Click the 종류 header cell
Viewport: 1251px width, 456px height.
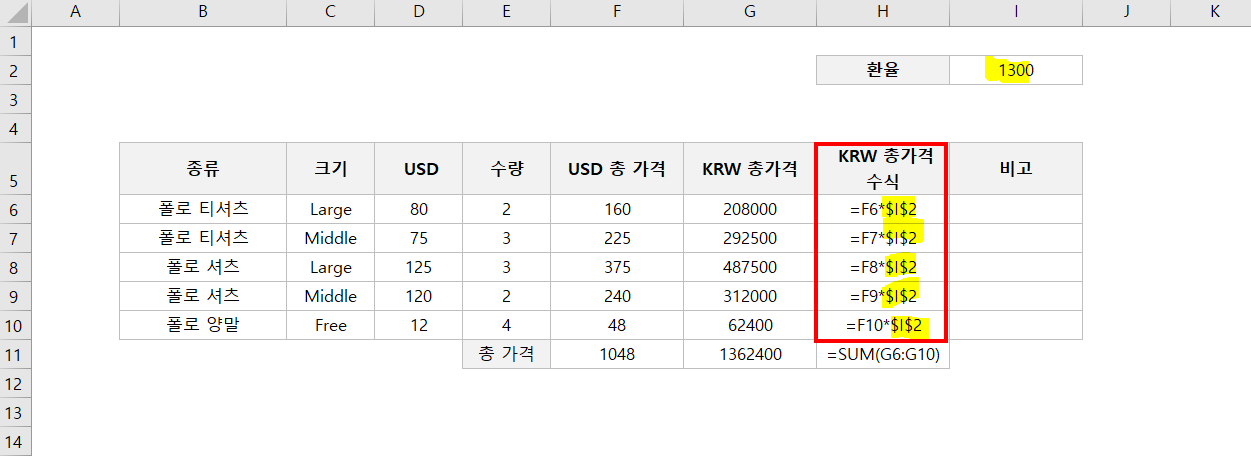(203, 168)
